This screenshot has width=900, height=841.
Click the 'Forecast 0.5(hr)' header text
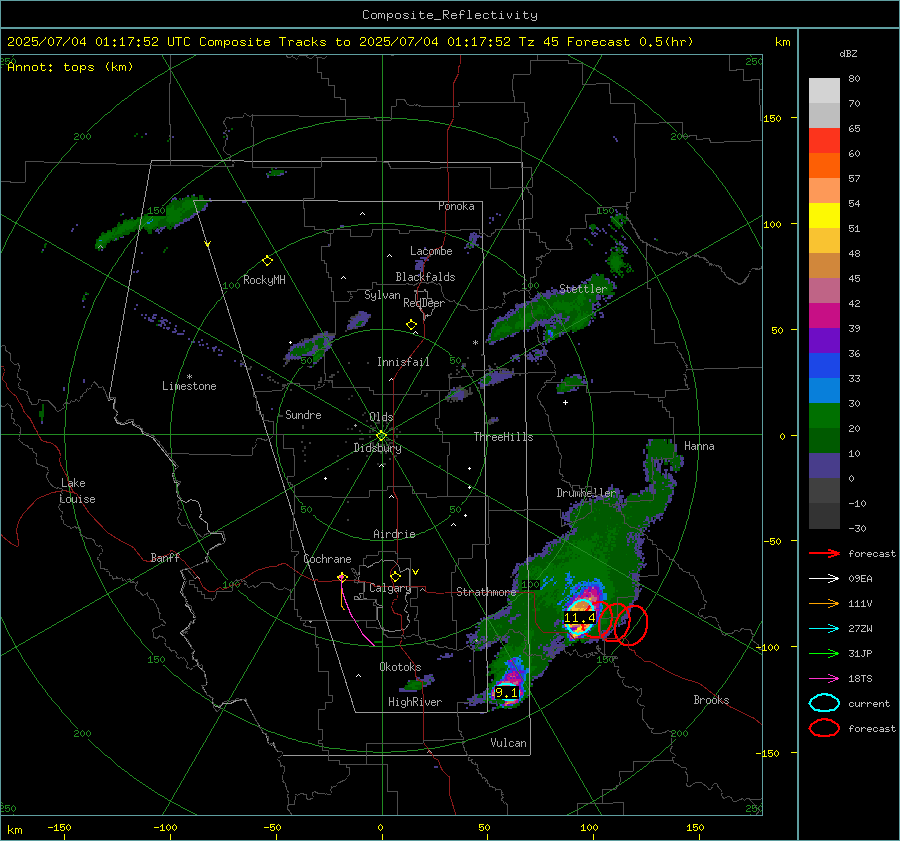pos(630,42)
